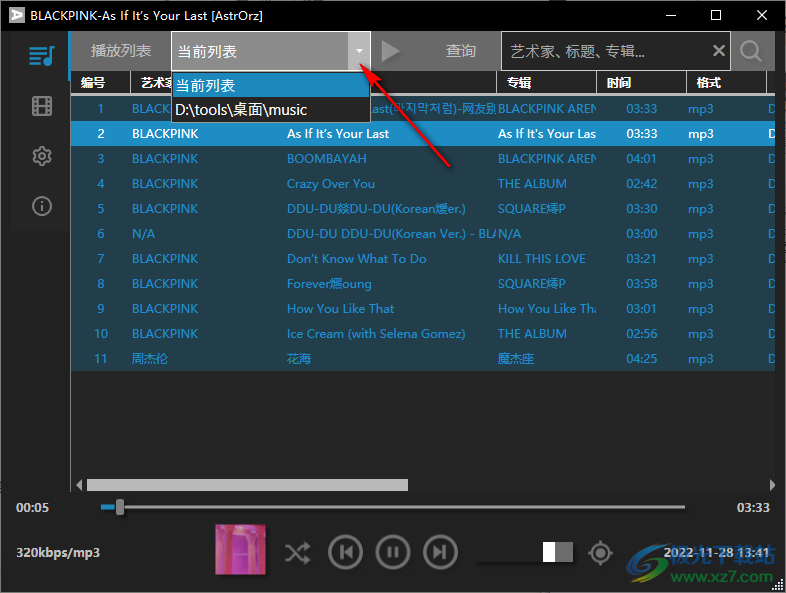This screenshot has width=786, height=593.
Task: Maximize the player window
Action: pyautogui.click(x=716, y=15)
